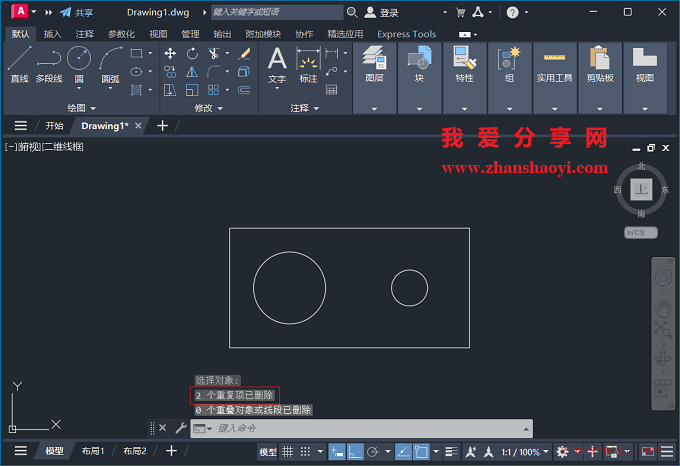
Task: Open the Manage (管理) ribbon tab
Action: pos(190,34)
